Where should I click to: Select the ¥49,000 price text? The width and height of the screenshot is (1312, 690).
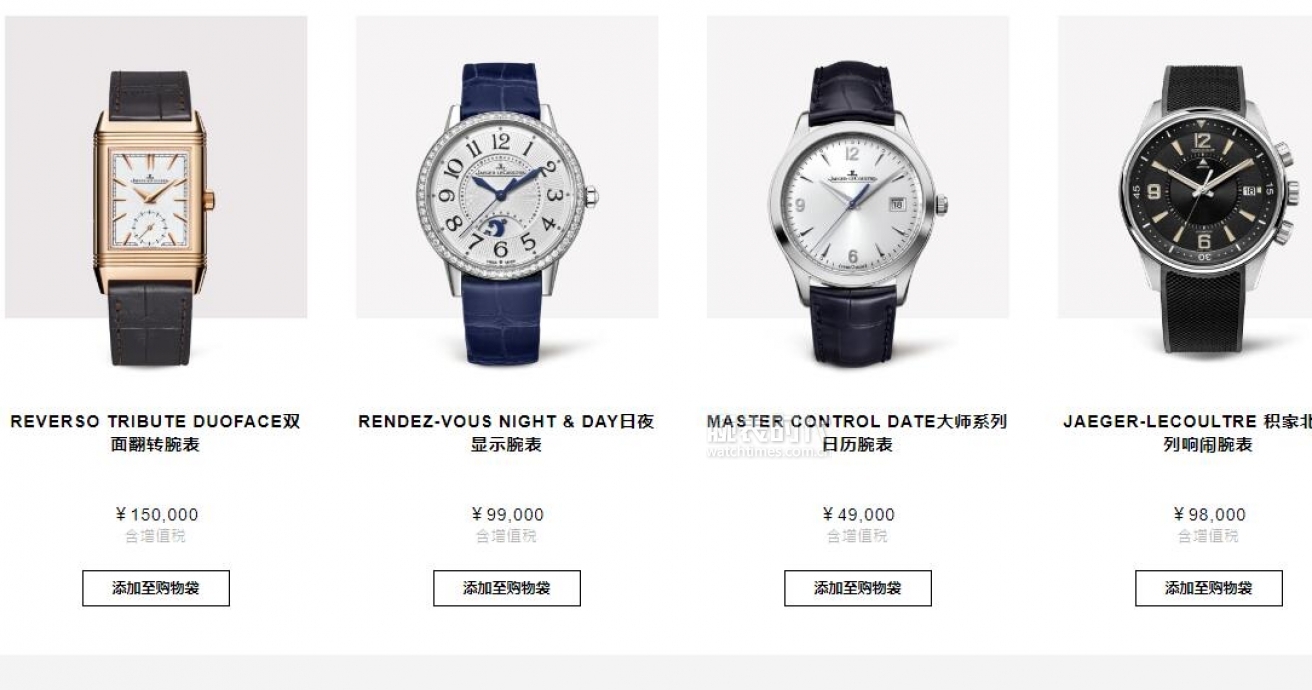pyautogui.click(x=859, y=515)
